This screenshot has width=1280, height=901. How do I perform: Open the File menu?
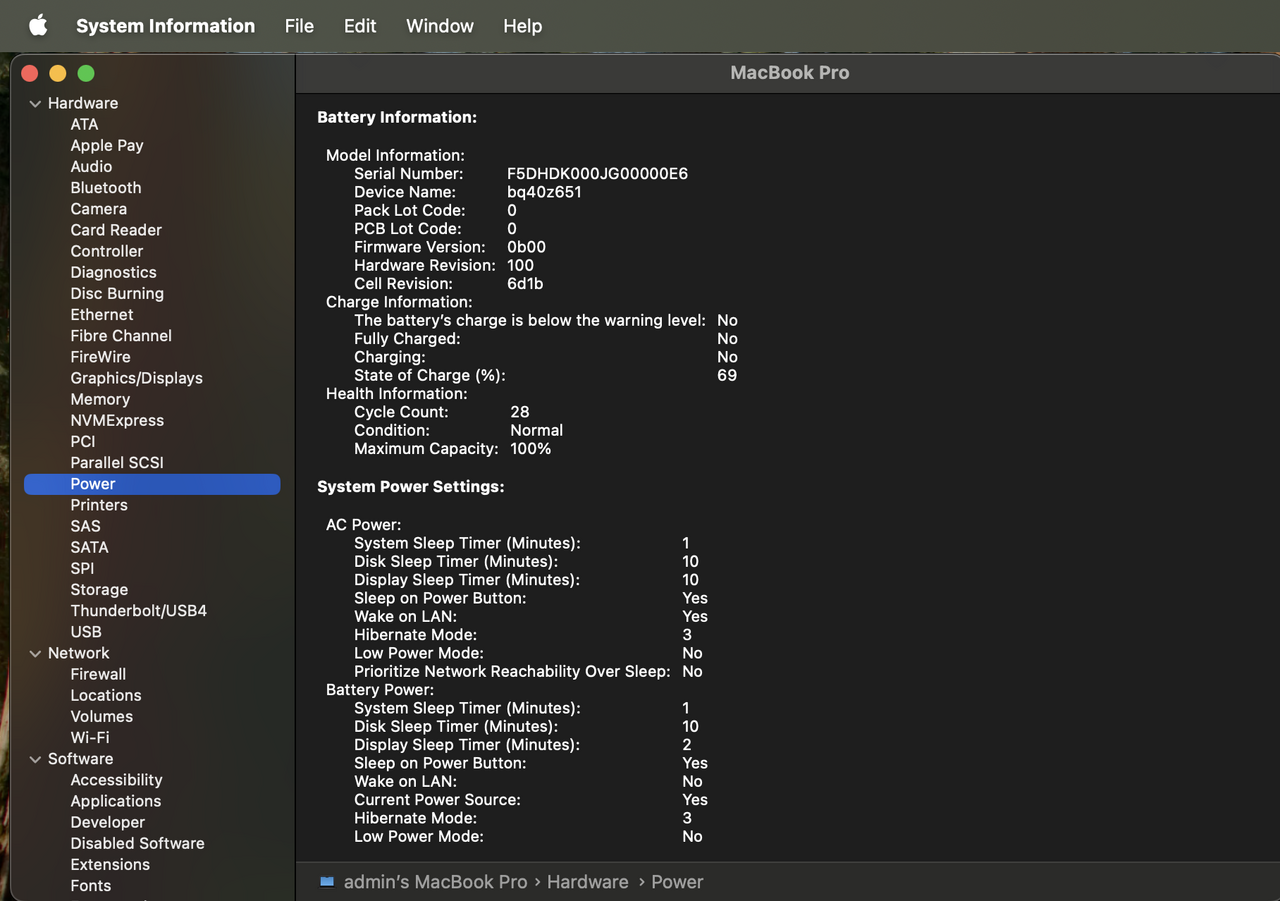tap(299, 26)
